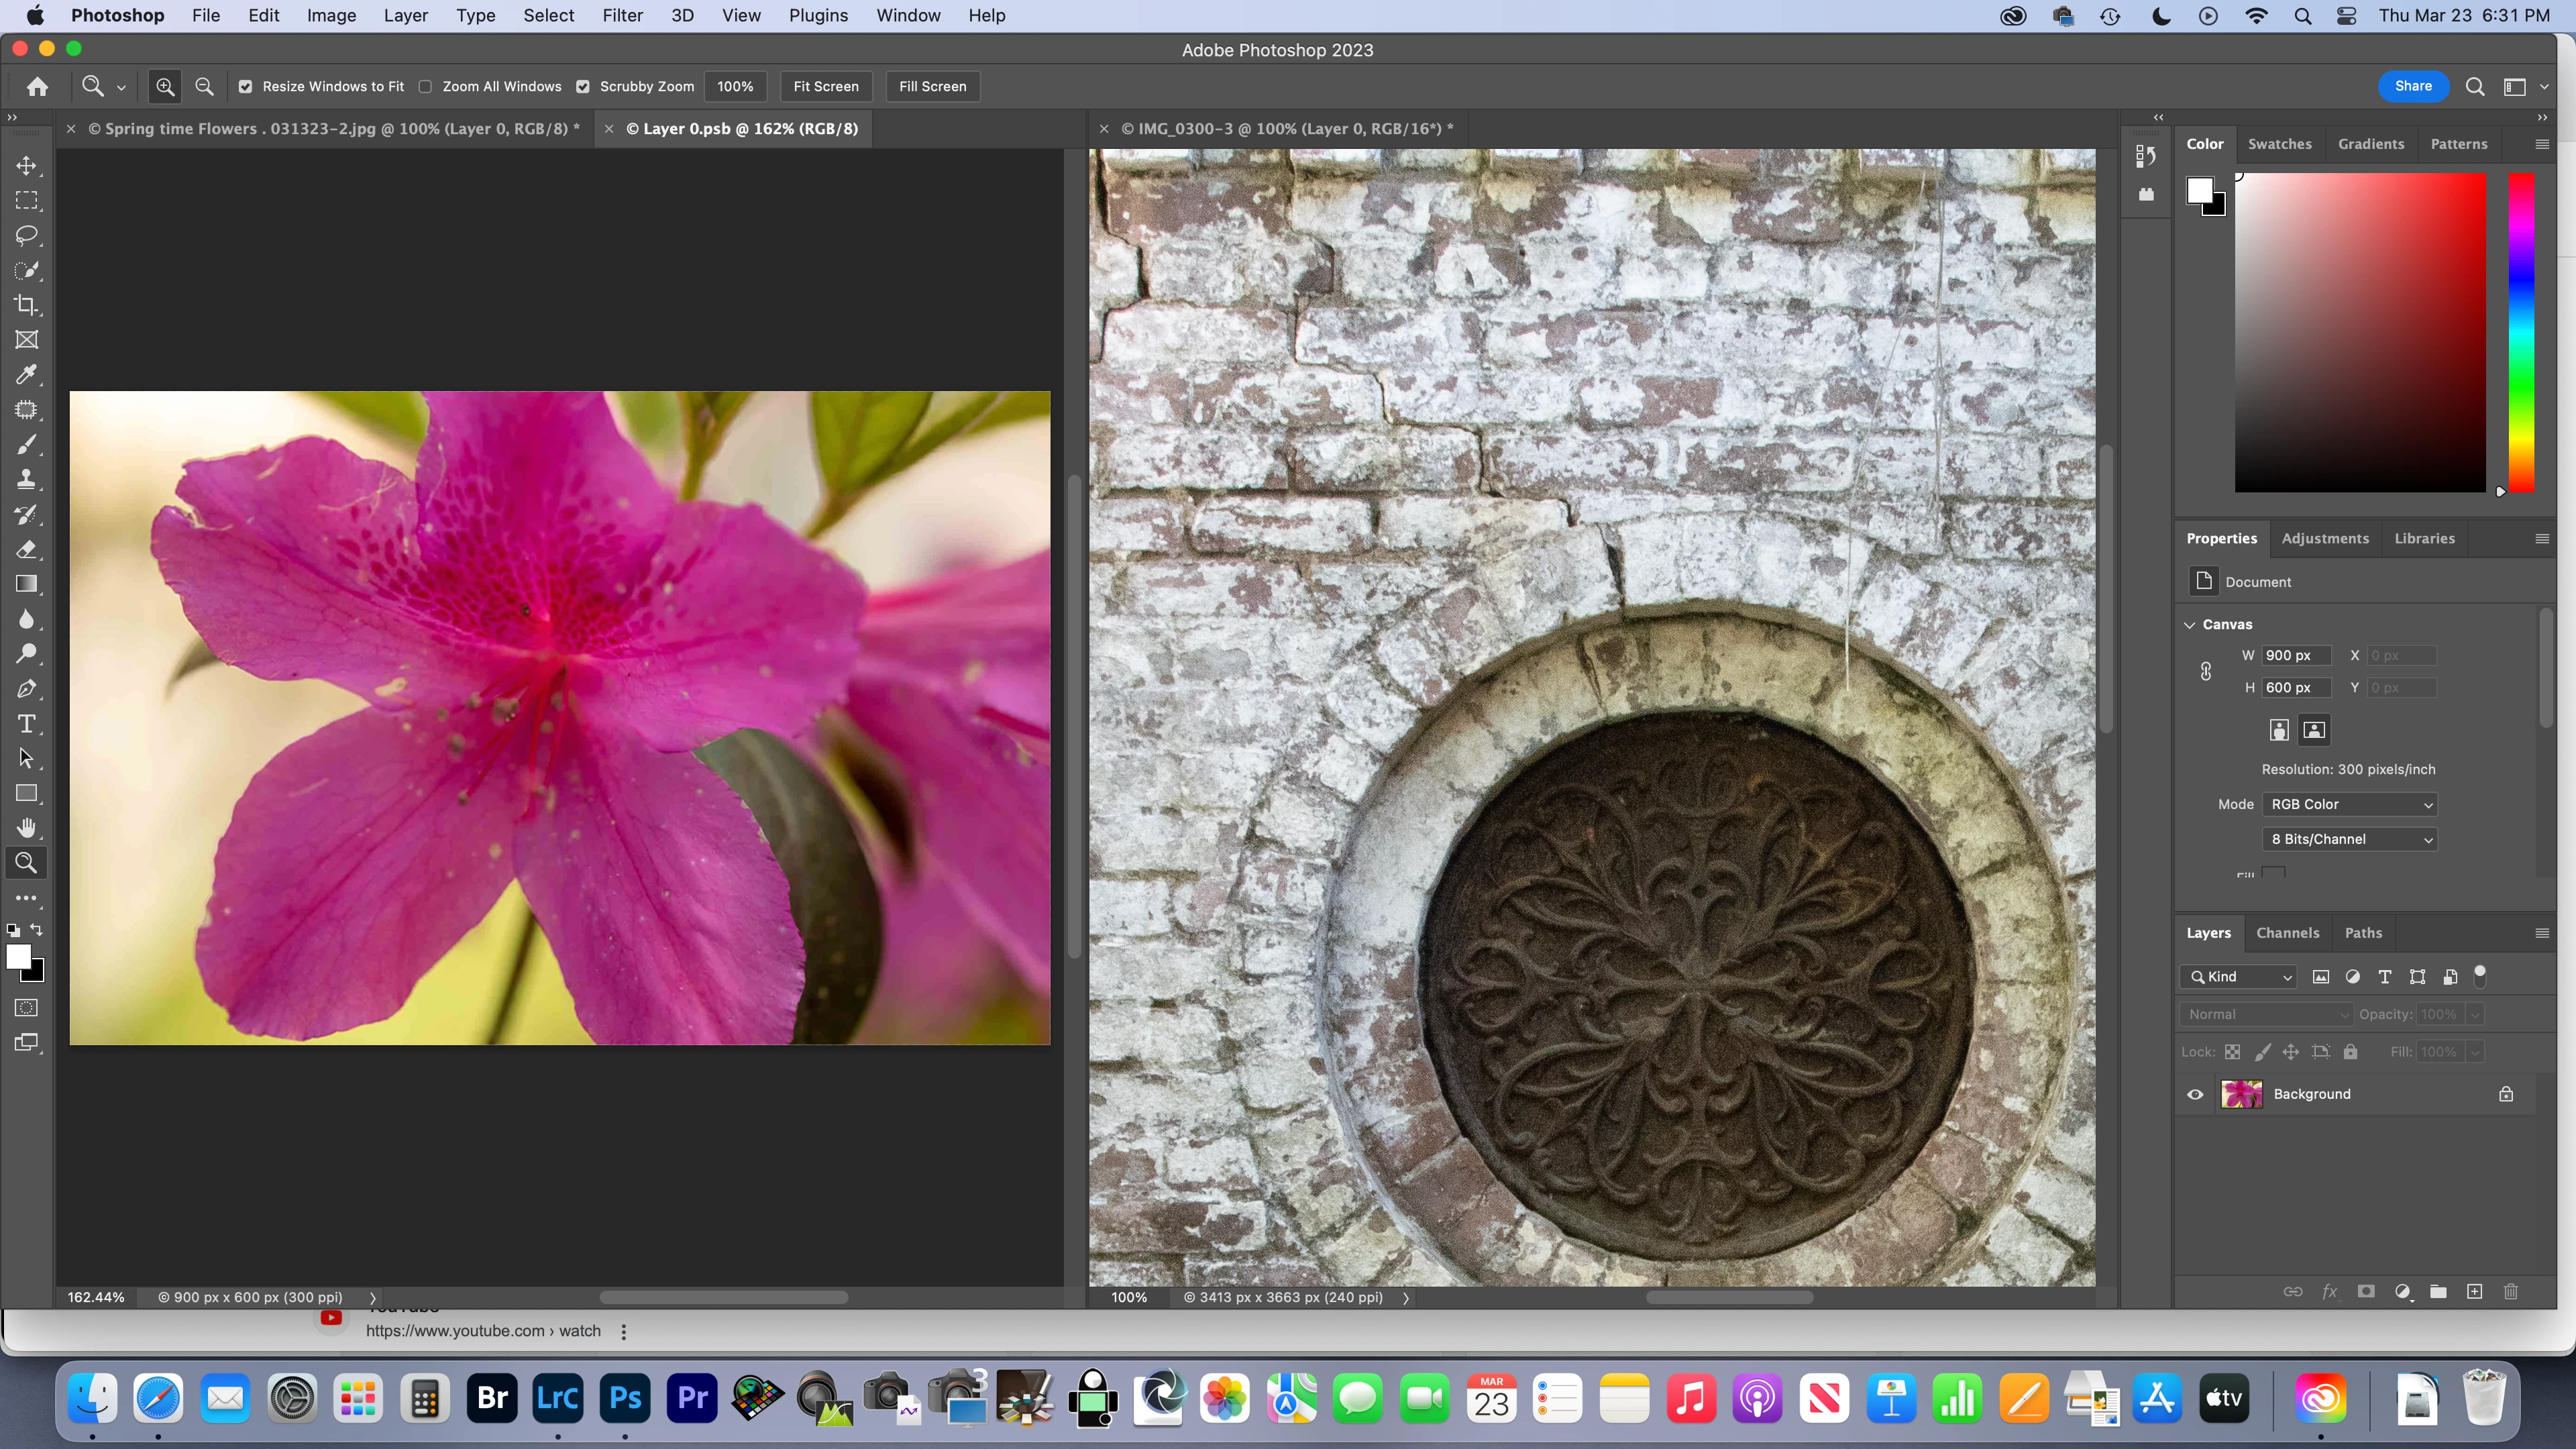Disable Resize Windows to Fit checkbox

point(245,87)
